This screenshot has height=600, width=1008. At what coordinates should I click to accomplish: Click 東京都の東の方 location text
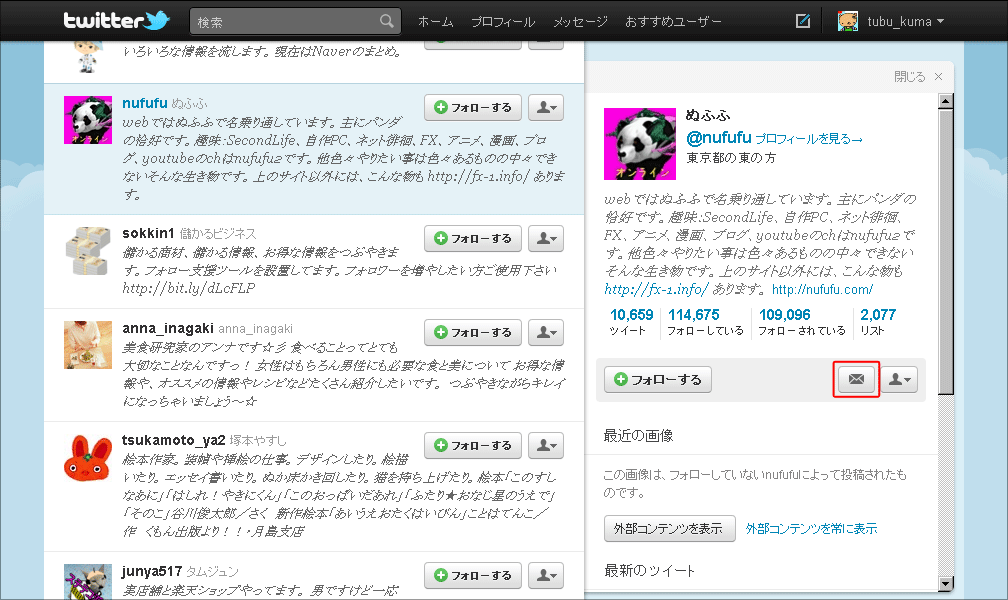(731, 158)
